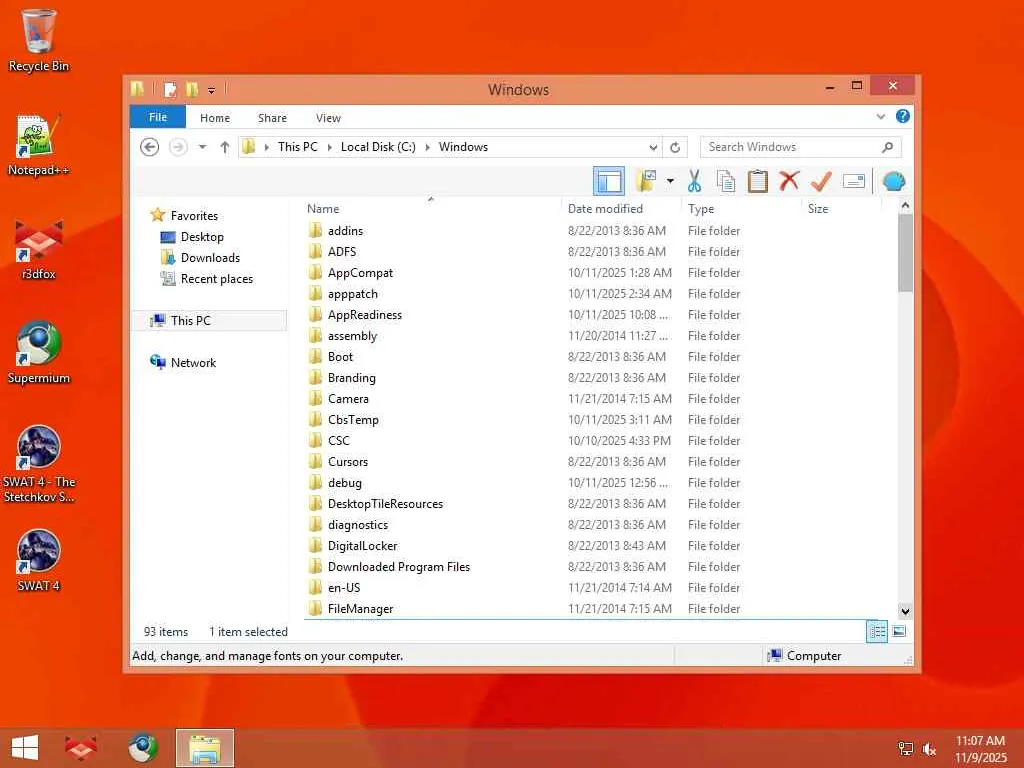Click the vertical scrollbar up arrow
The image size is (1024, 768).
point(905,205)
